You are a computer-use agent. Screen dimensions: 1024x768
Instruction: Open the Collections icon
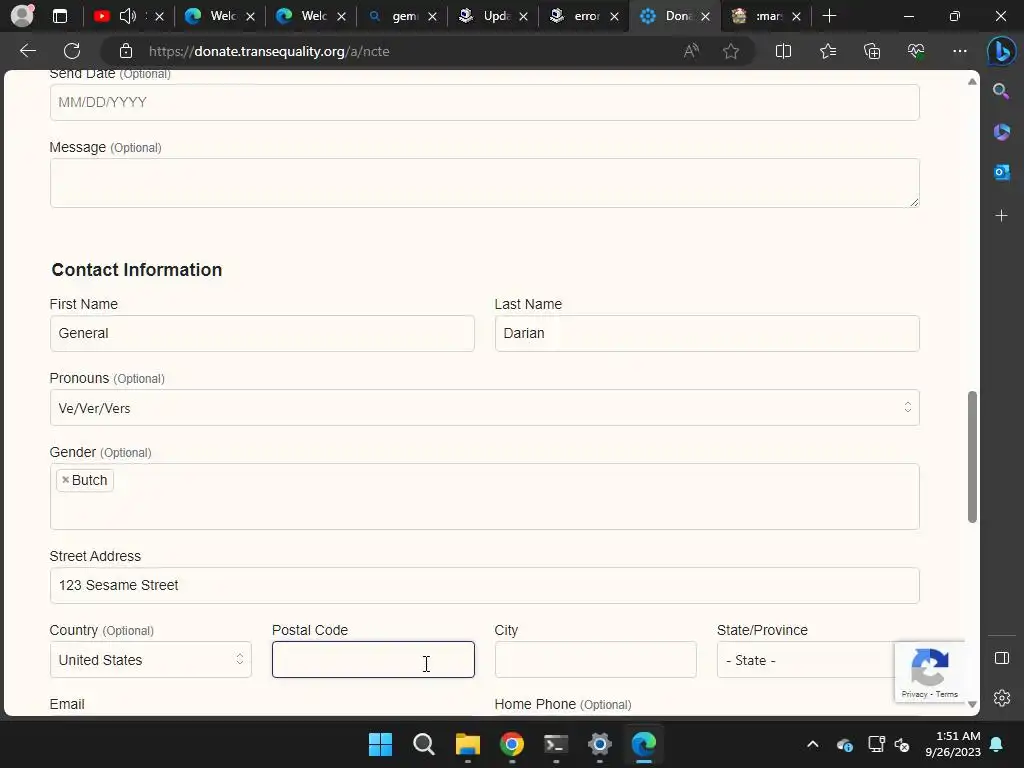click(872, 51)
